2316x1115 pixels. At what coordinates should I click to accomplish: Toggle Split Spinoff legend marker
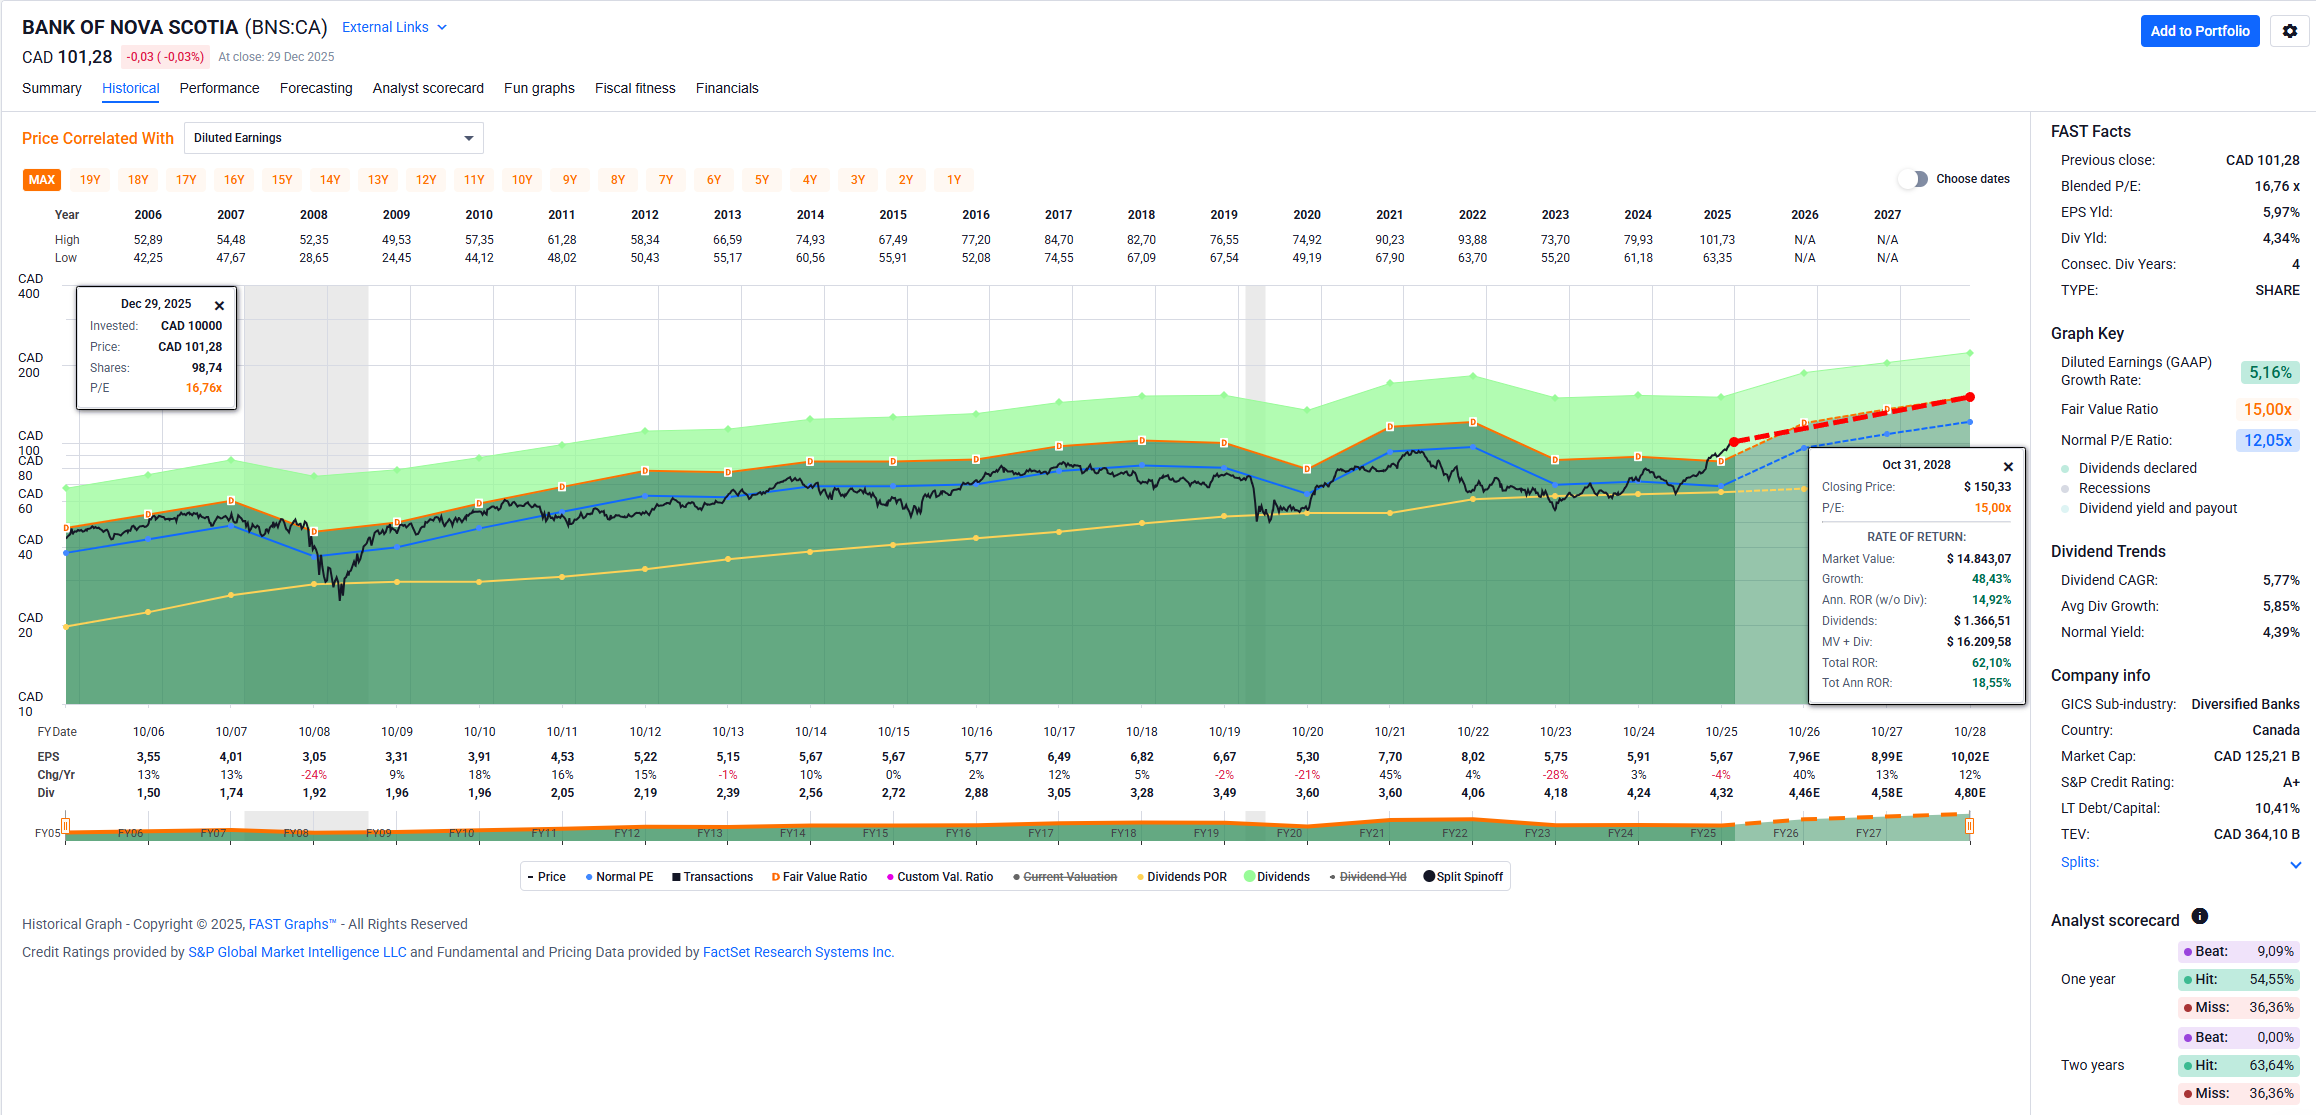click(x=1429, y=877)
